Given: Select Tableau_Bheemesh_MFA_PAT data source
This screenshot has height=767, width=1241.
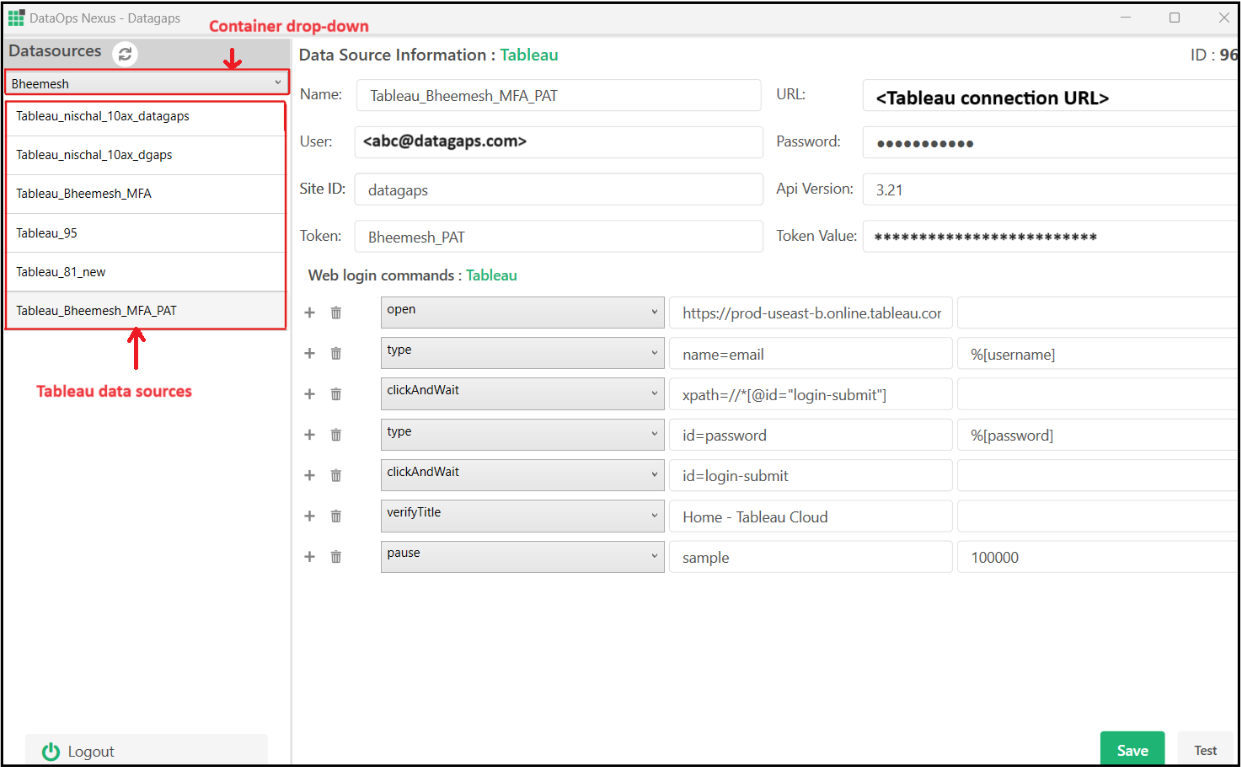Looking at the screenshot, I should [145, 311].
